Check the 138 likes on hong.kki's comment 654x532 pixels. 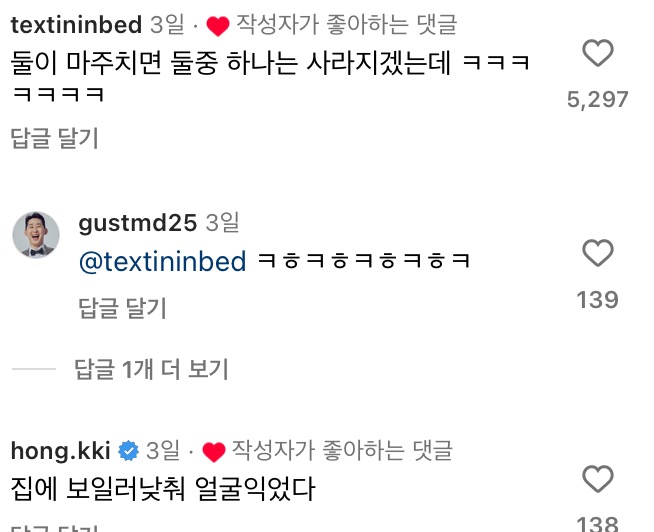point(597,522)
